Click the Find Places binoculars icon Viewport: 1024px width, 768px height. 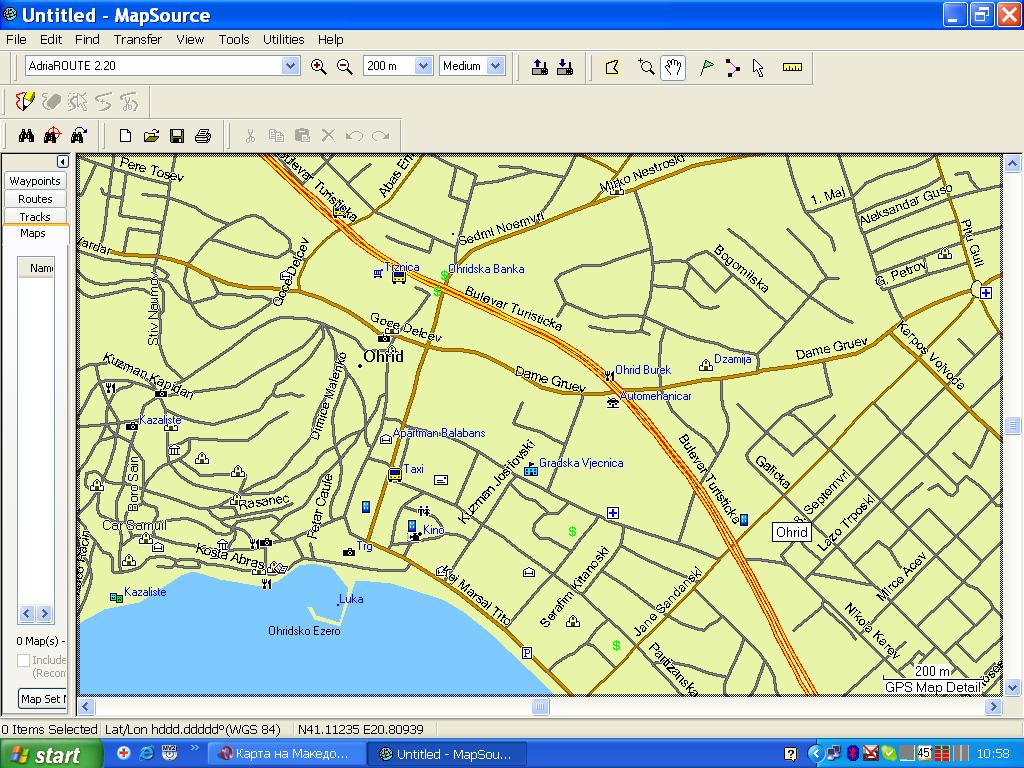tap(27, 136)
